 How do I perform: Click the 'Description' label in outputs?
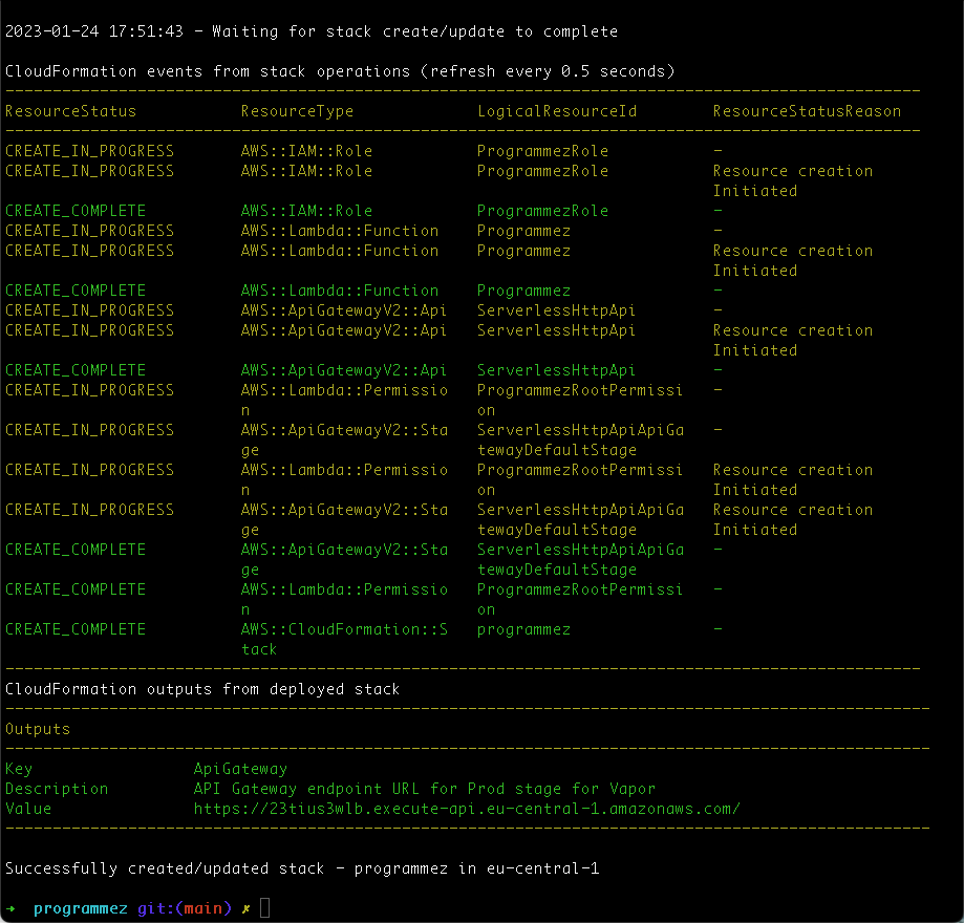[x=57, y=789]
